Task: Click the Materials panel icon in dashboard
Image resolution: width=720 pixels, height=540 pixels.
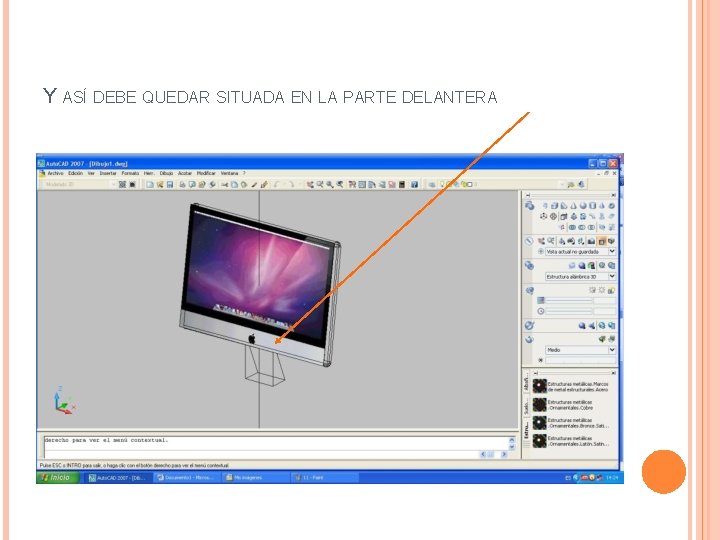Action: coord(529,325)
